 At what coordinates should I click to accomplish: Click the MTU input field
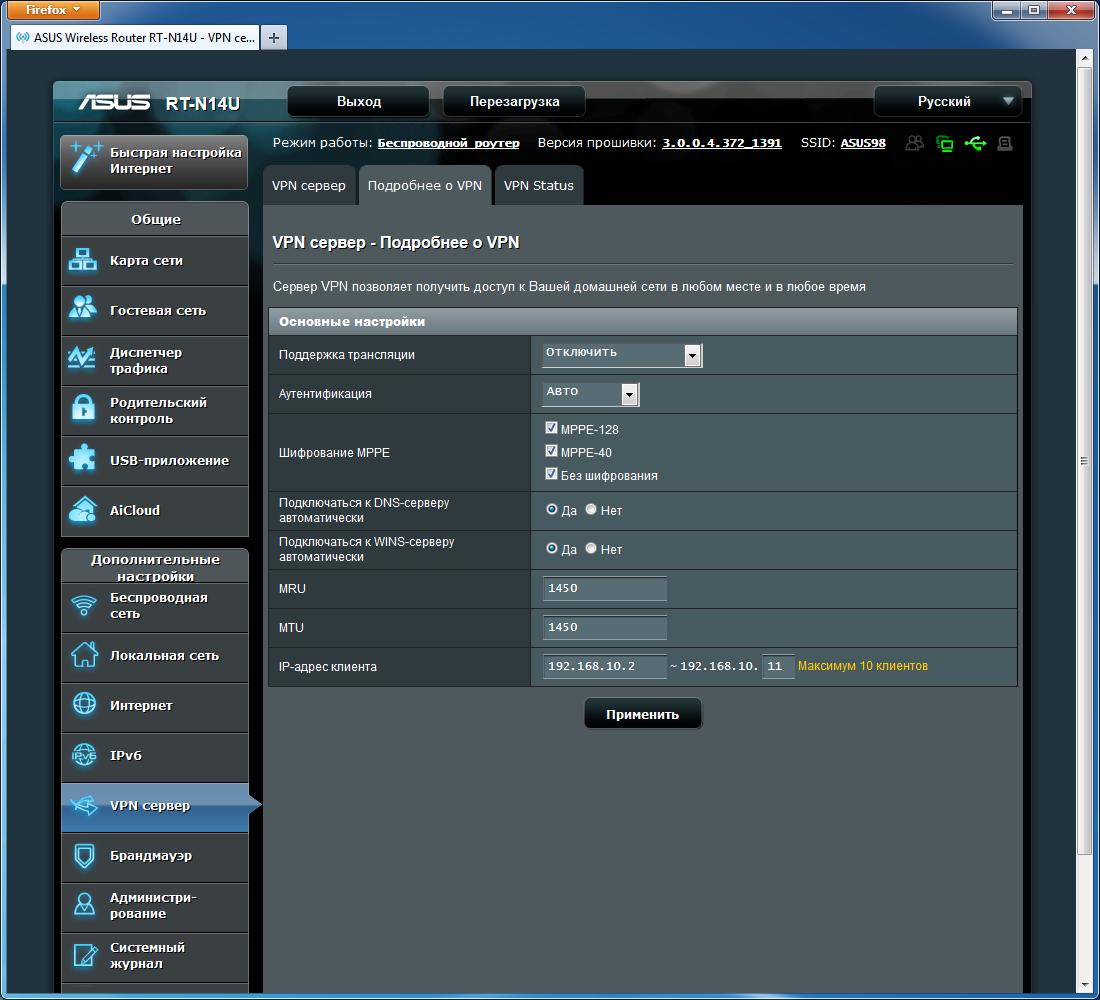[x=605, y=627]
